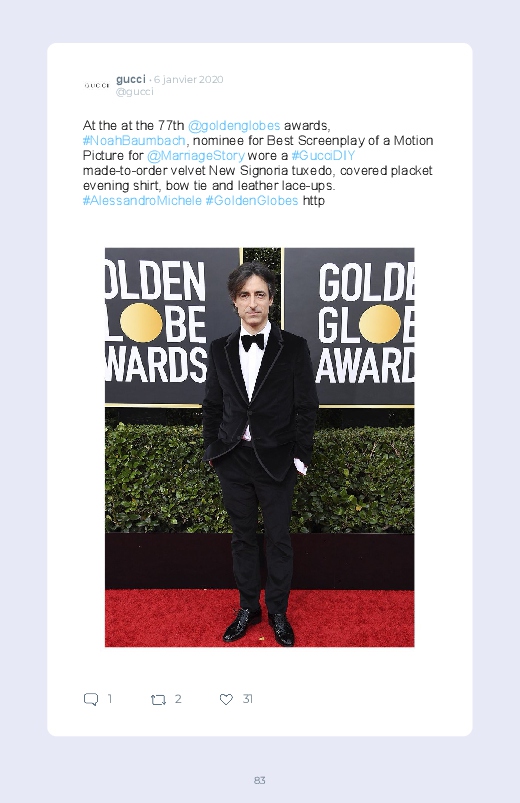This screenshot has height=803, width=520.
Task: Click the retweet count number 2
Action: [178, 699]
